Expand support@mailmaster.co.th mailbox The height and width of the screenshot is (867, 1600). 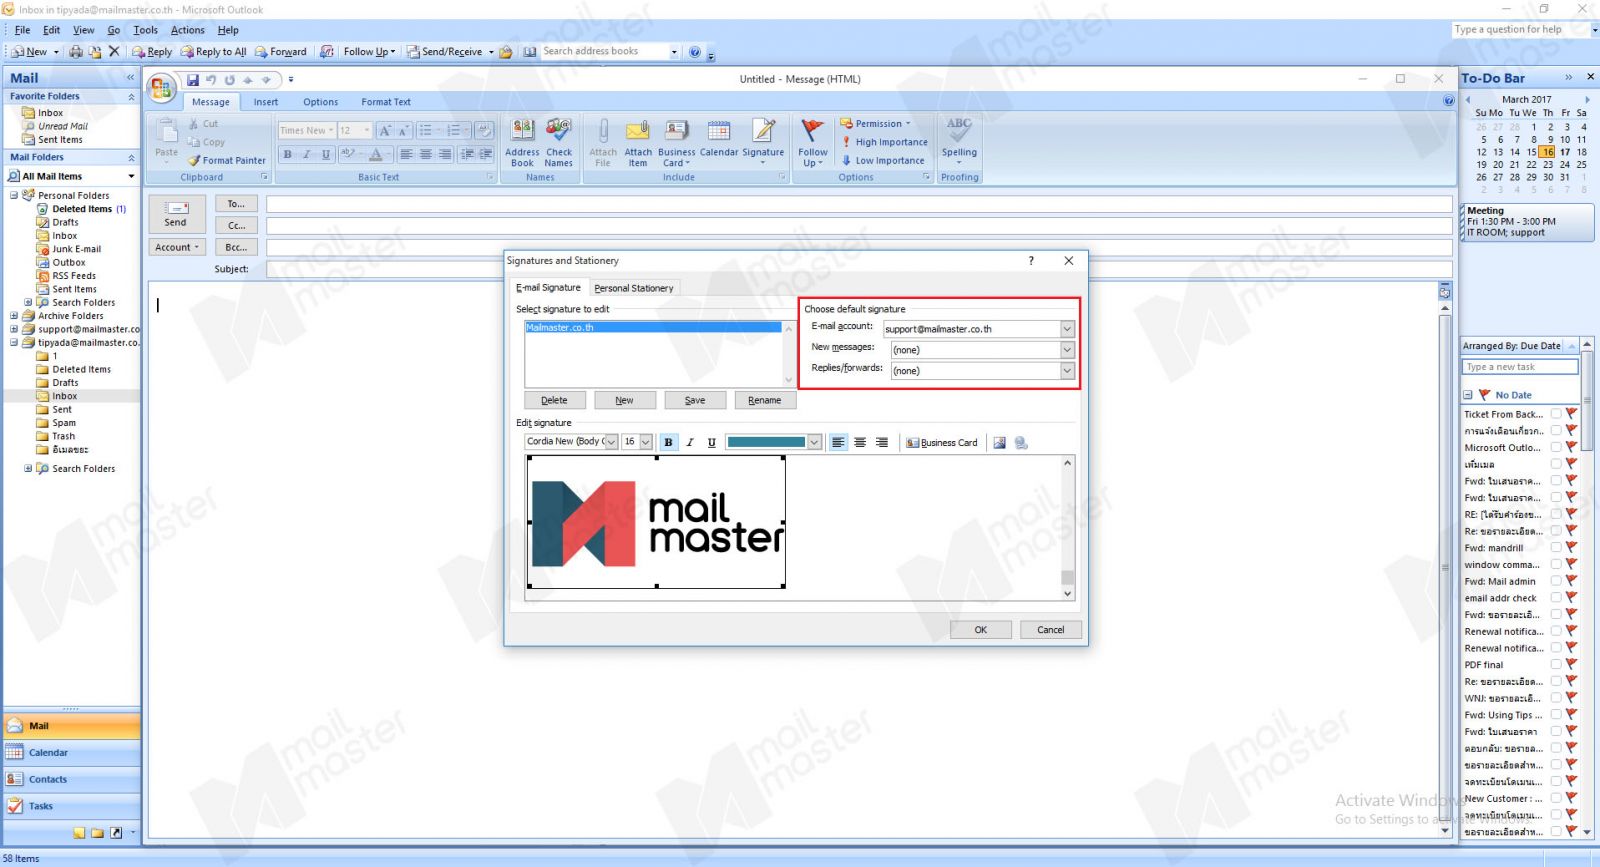(x=14, y=329)
